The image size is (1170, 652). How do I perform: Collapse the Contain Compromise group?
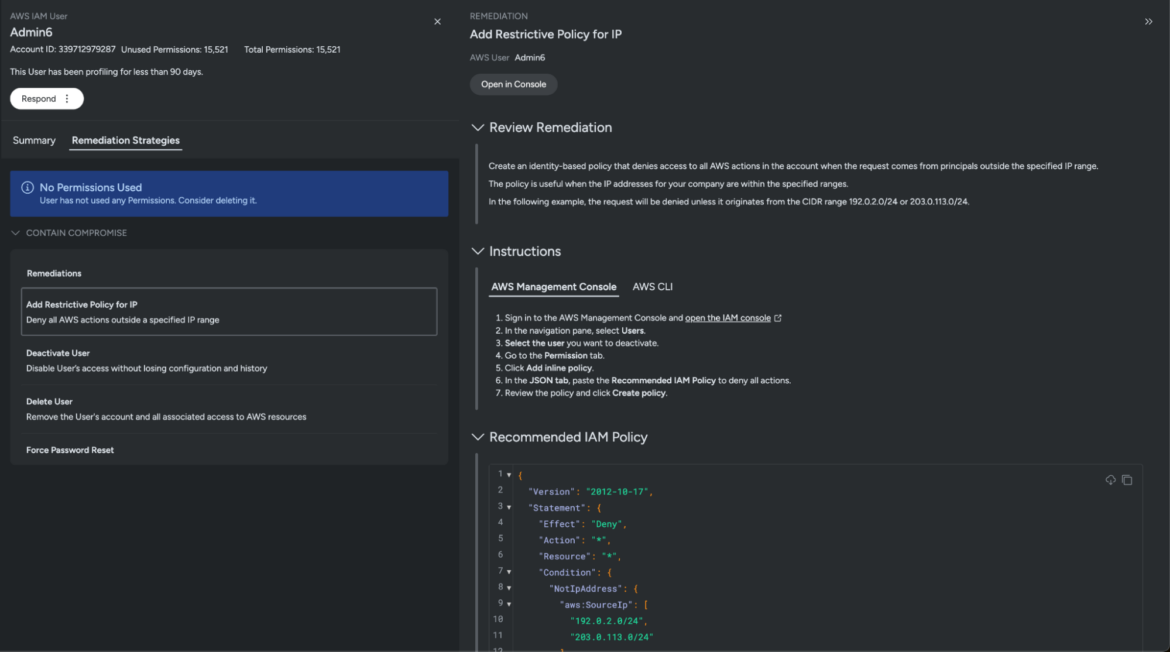tap(16, 233)
